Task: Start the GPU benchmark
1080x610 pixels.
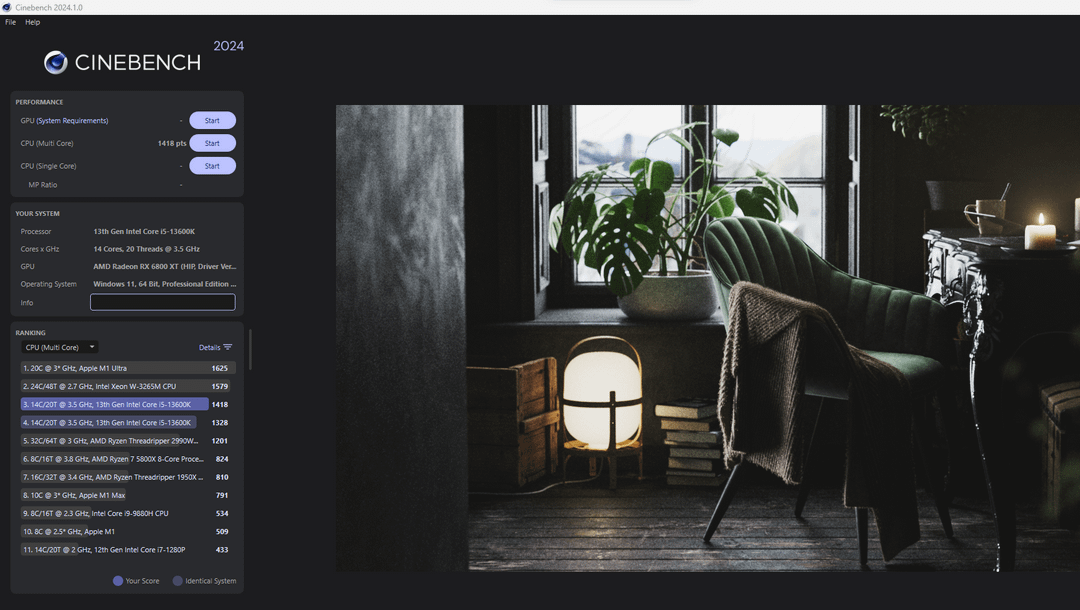Action: pyautogui.click(x=212, y=120)
